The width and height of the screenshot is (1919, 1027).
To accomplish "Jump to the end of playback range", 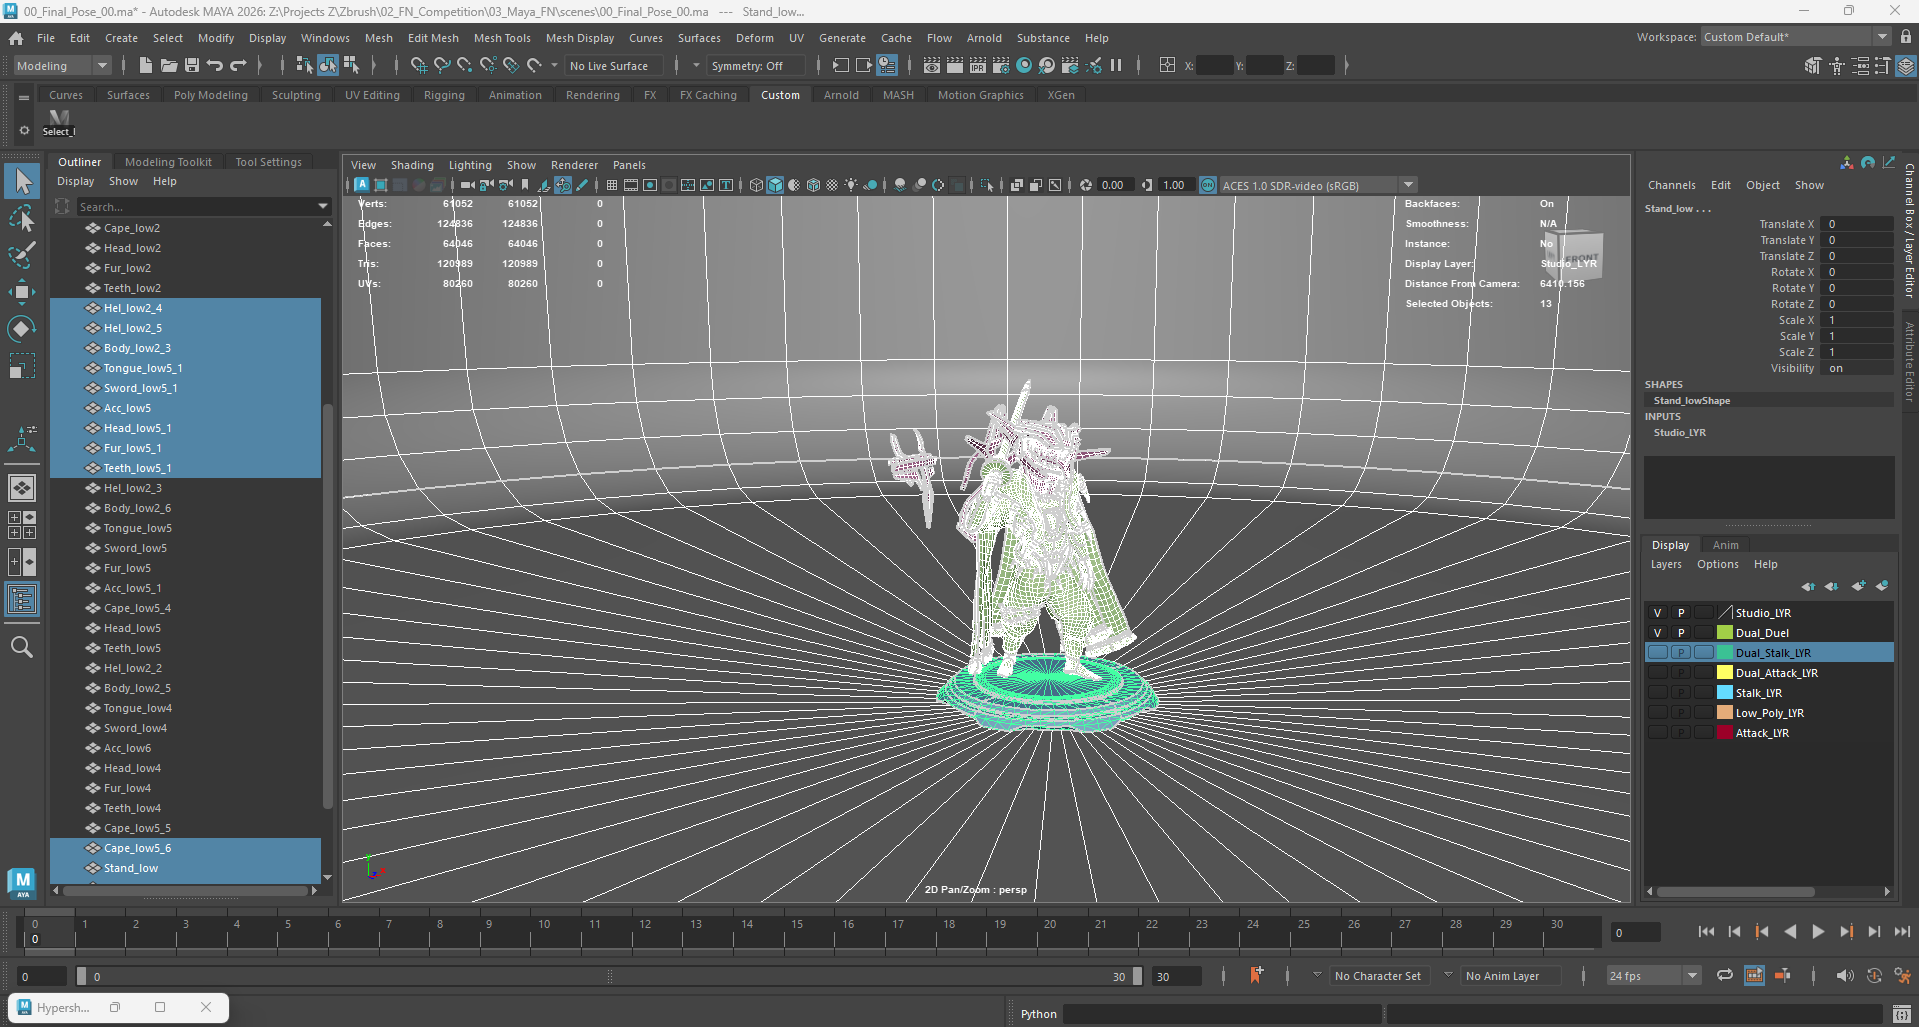I will pyautogui.click(x=1901, y=932).
